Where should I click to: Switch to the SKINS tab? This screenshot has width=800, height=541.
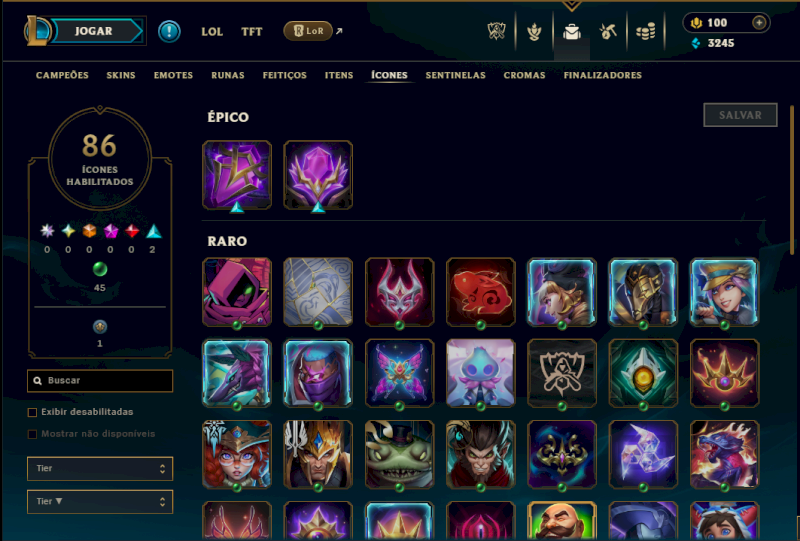coord(121,75)
